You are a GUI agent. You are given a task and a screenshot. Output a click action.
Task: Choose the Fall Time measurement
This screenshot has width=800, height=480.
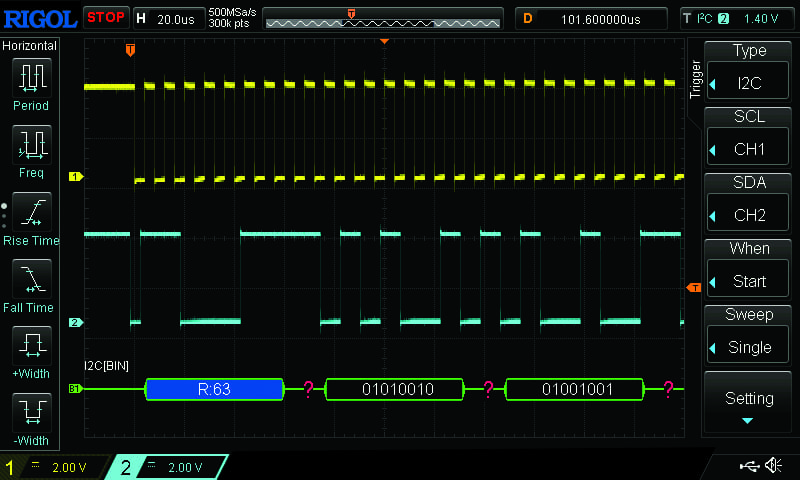pos(31,280)
